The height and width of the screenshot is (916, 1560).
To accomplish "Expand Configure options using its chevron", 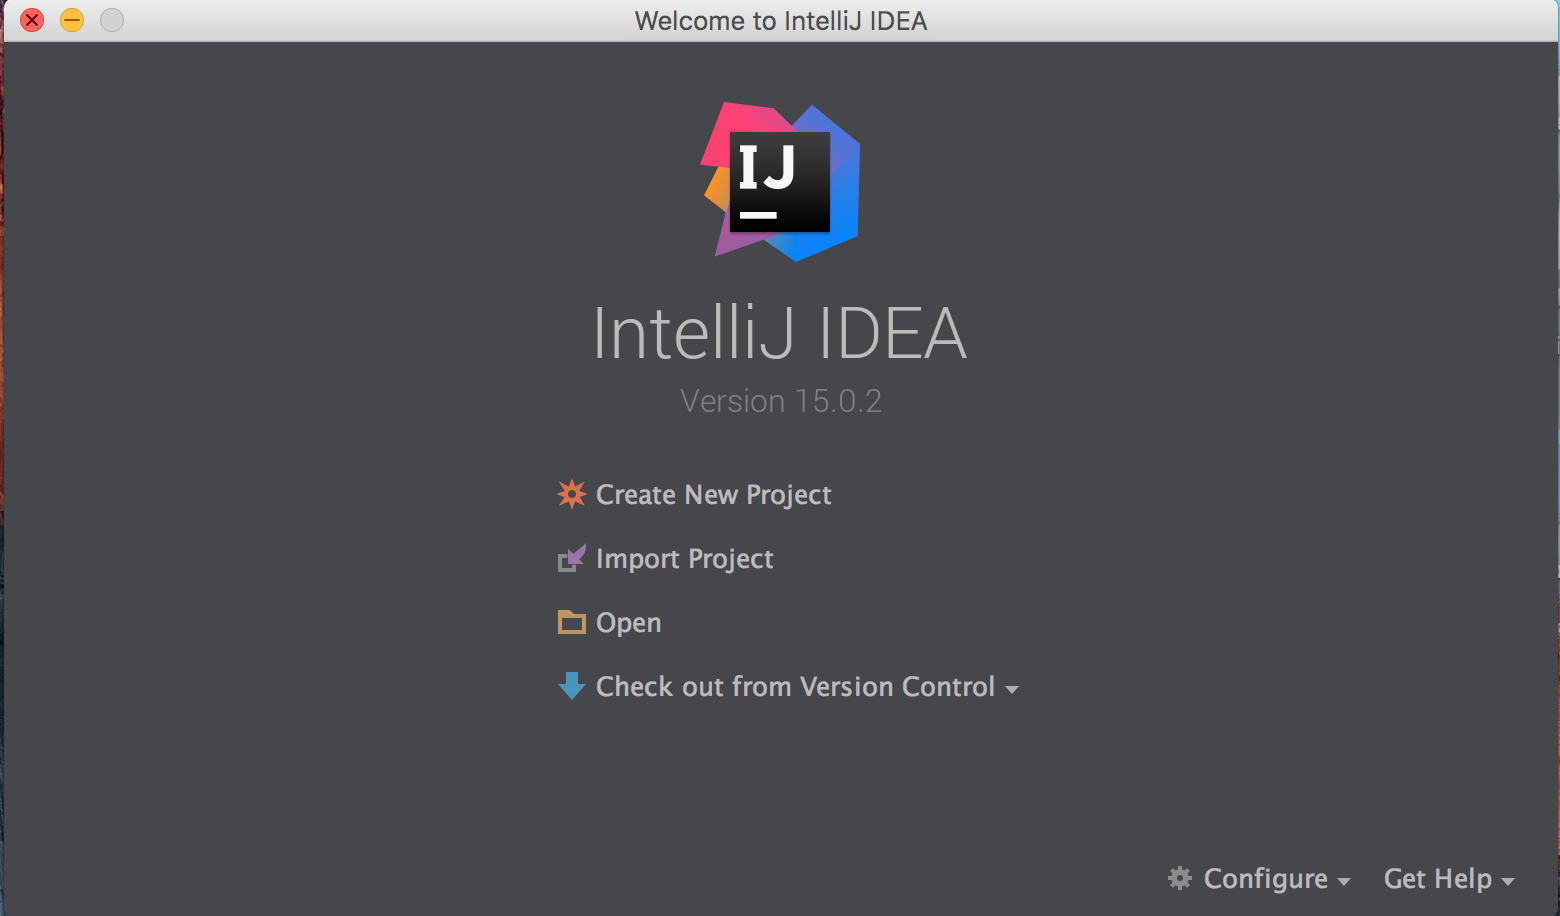I will 1342,881.
